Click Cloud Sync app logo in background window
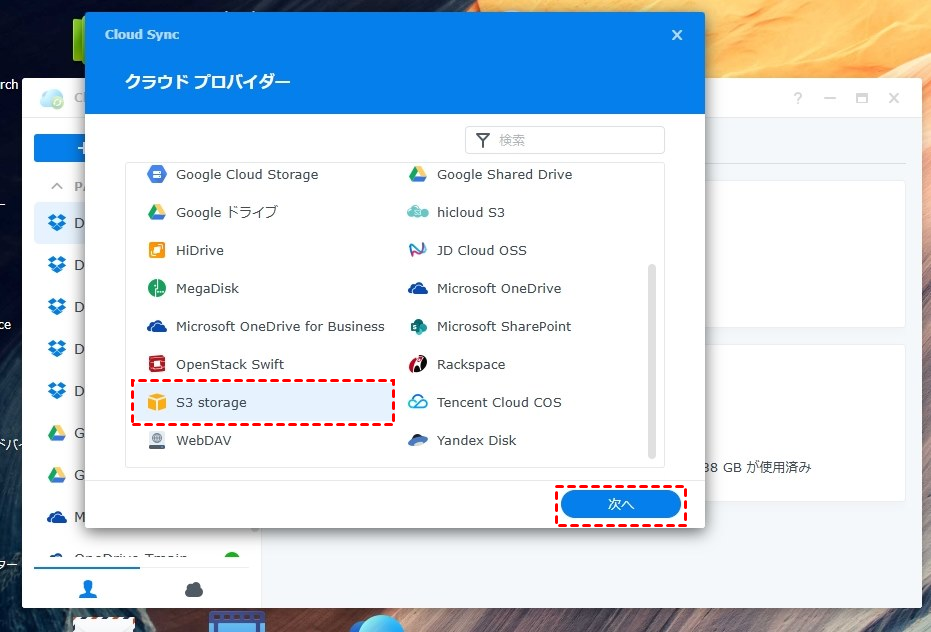Viewport: 931px width, 632px height. [x=52, y=99]
